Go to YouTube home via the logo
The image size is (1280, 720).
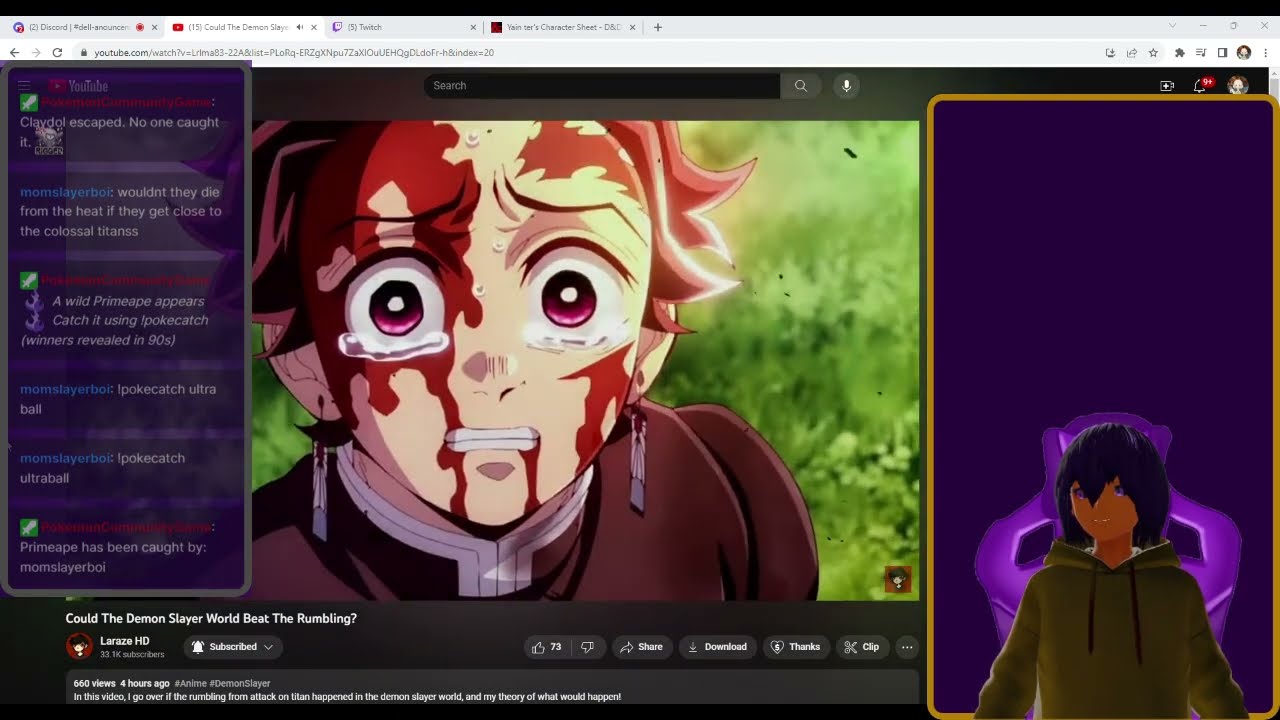(x=78, y=86)
